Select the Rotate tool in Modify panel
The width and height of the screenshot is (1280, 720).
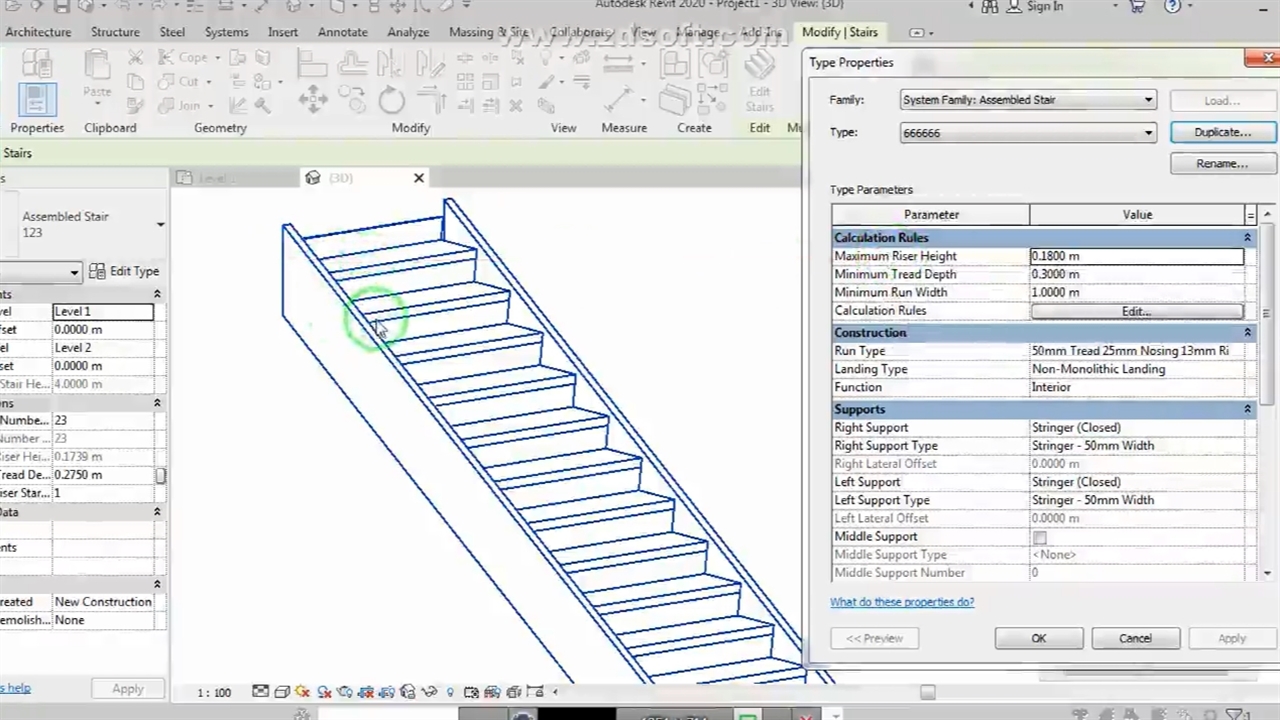391,100
